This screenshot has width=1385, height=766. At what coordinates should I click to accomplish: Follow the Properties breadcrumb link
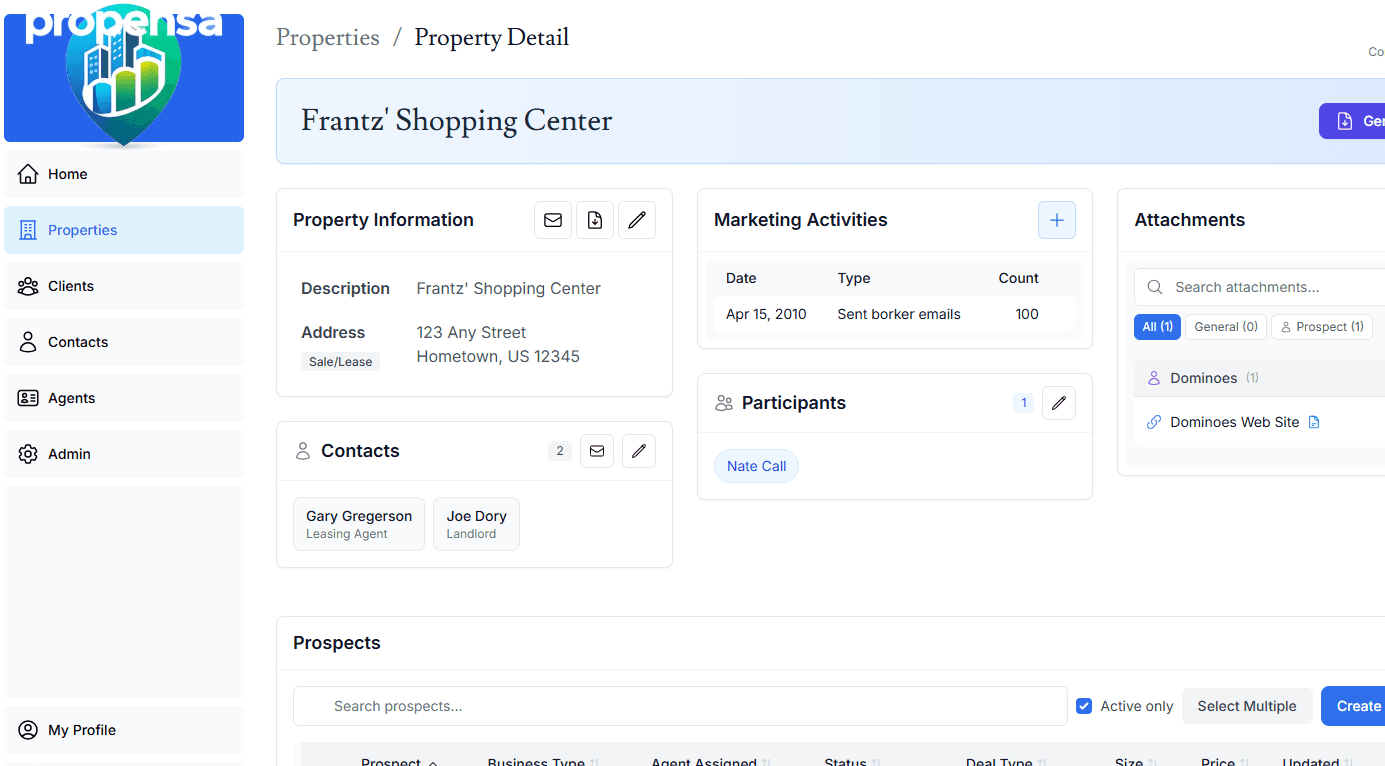327,37
